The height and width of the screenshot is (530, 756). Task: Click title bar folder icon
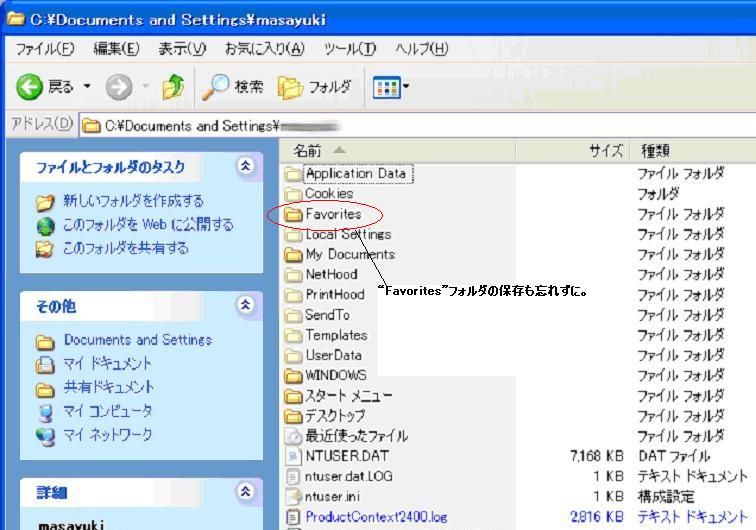(x=15, y=19)
